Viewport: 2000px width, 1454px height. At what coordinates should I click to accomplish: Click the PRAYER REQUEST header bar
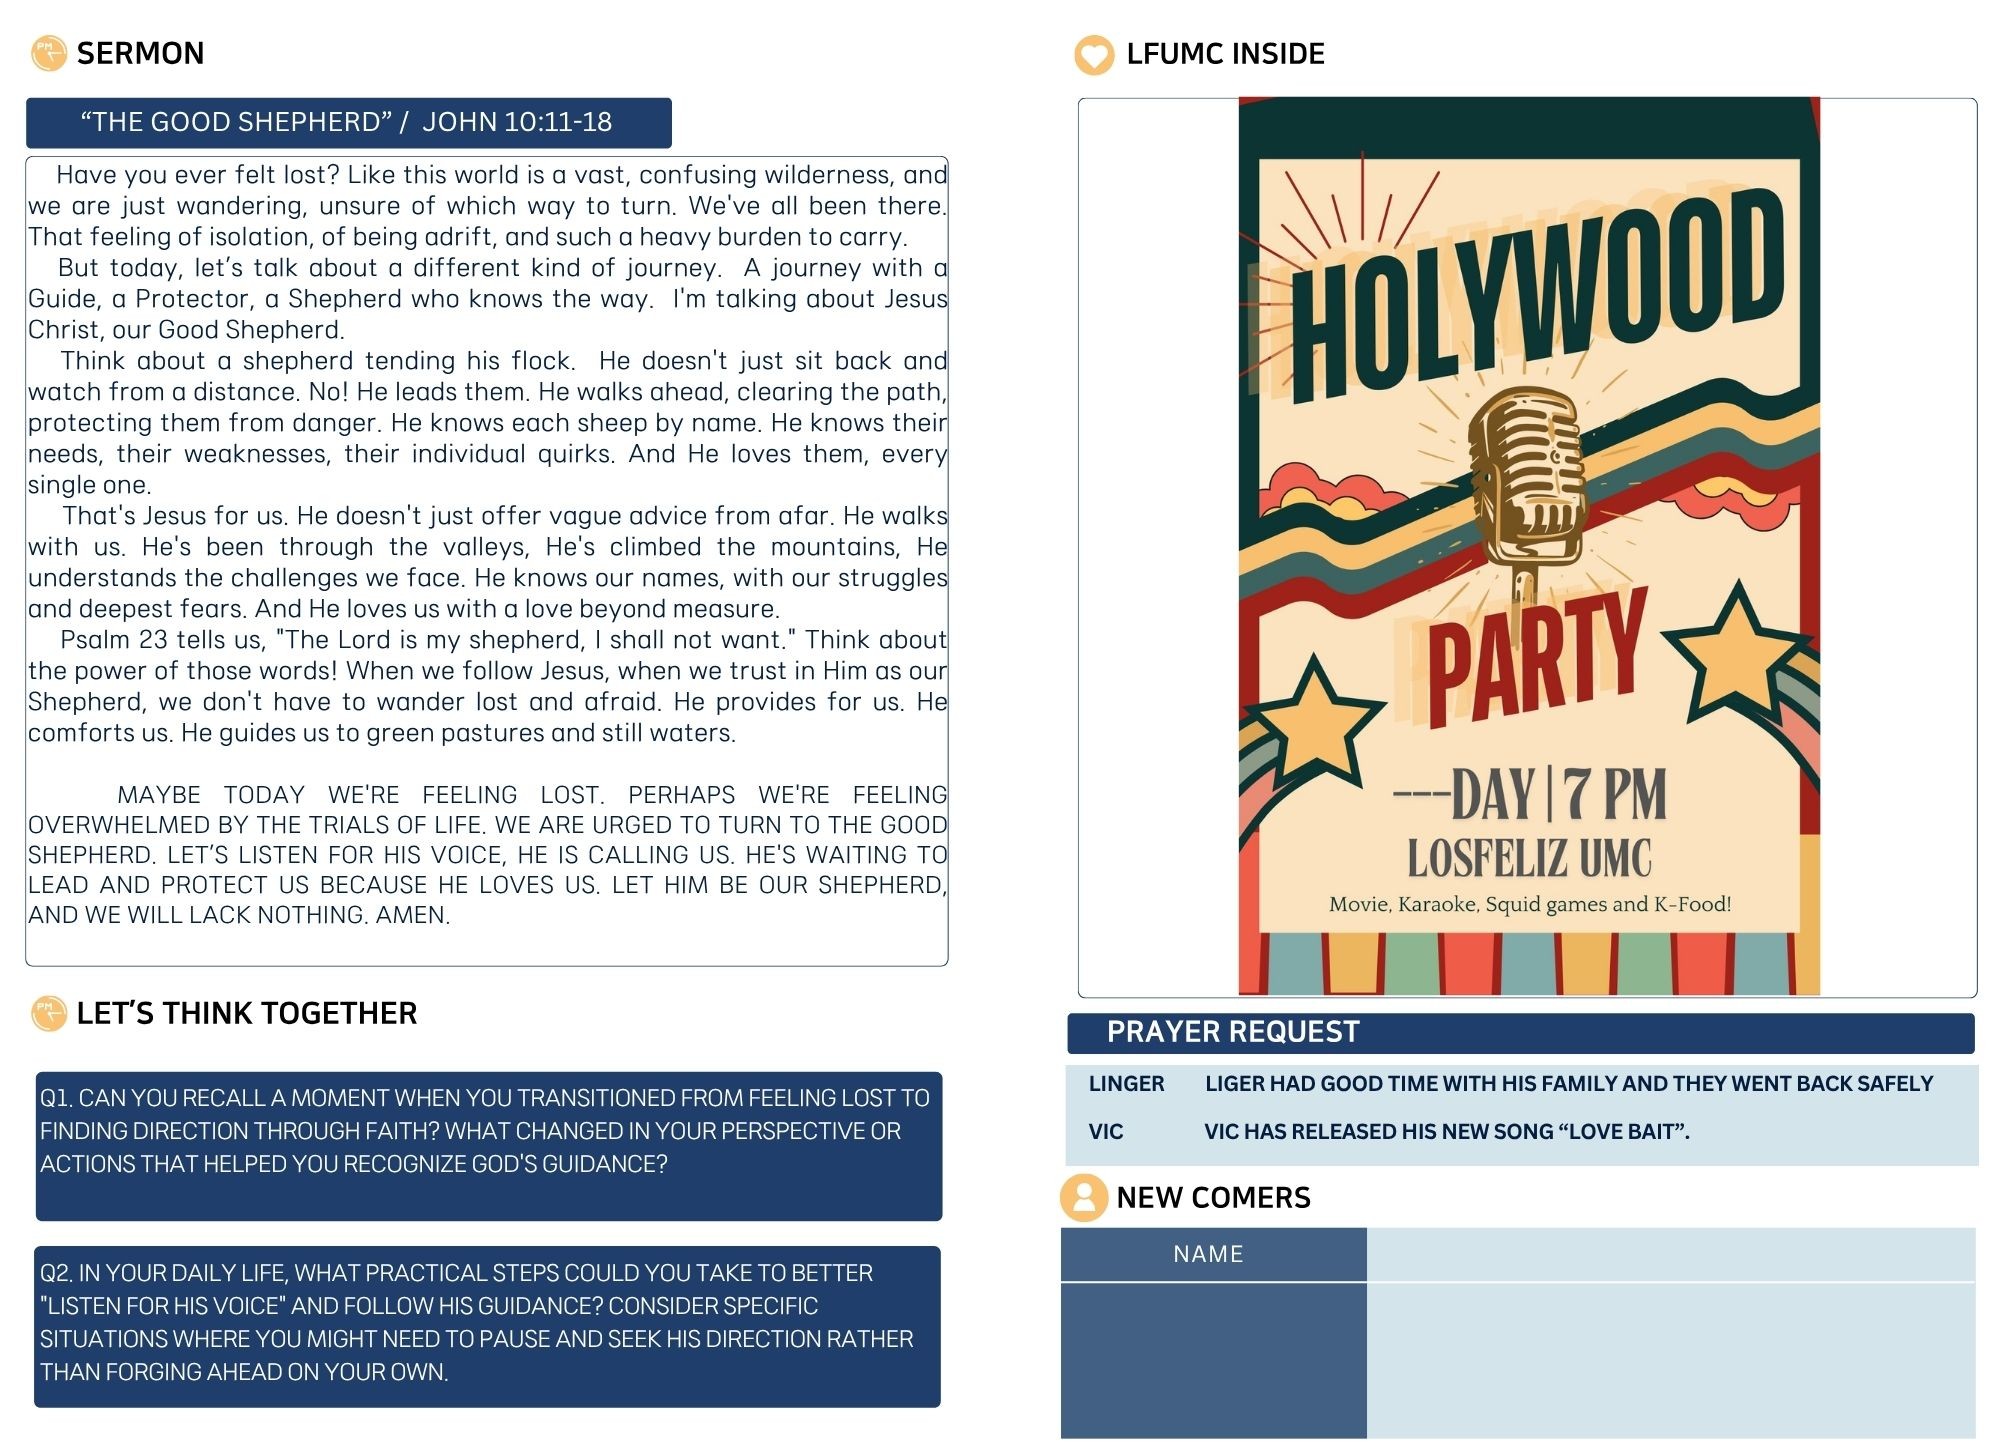point(1520,1033)
